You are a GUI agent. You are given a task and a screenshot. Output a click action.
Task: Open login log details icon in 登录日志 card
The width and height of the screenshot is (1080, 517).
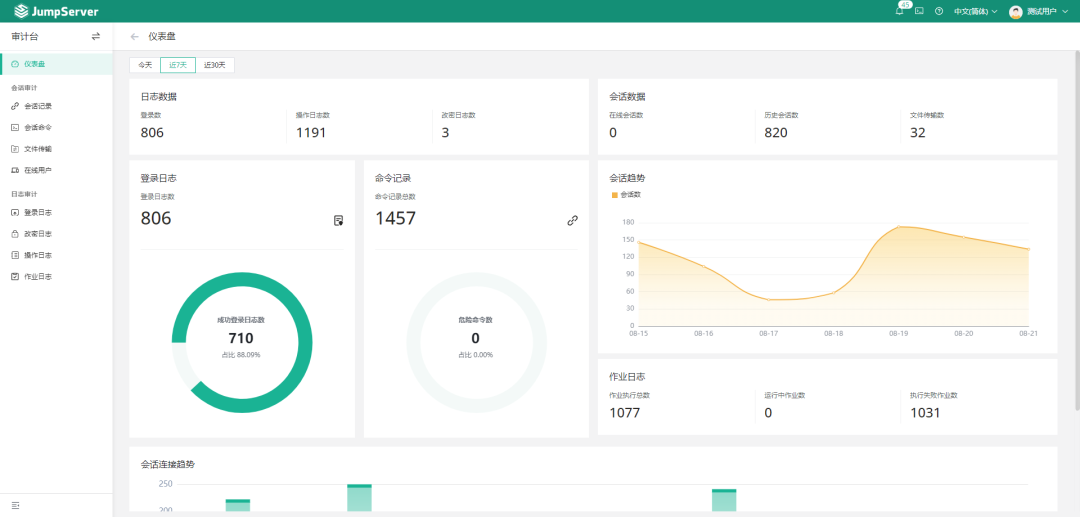(x=338, y=220)
